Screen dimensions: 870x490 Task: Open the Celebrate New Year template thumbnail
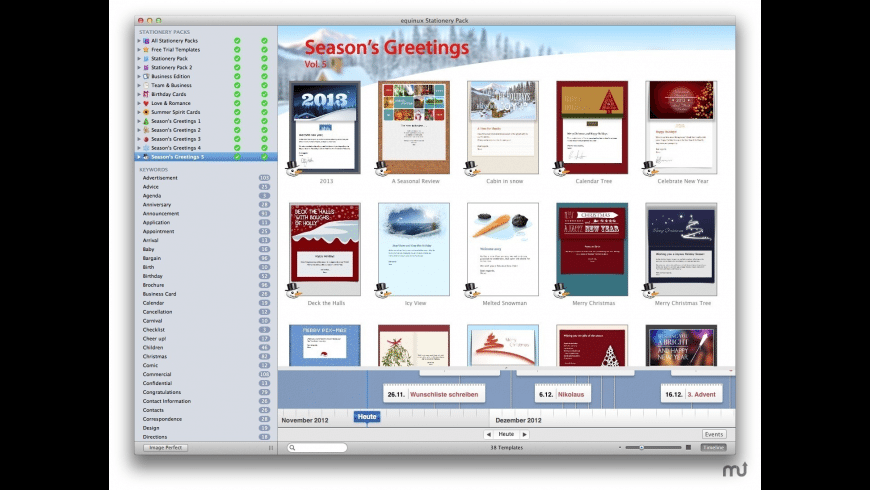tap(681, 127)
